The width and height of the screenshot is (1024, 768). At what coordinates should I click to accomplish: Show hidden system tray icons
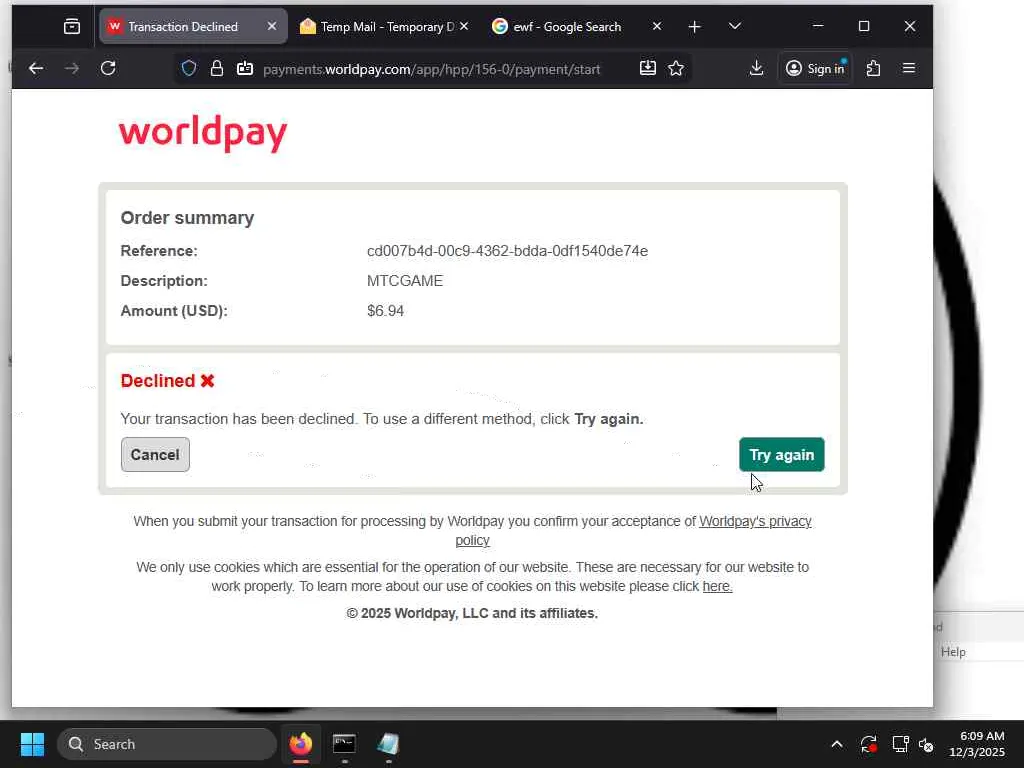point(837,744)
